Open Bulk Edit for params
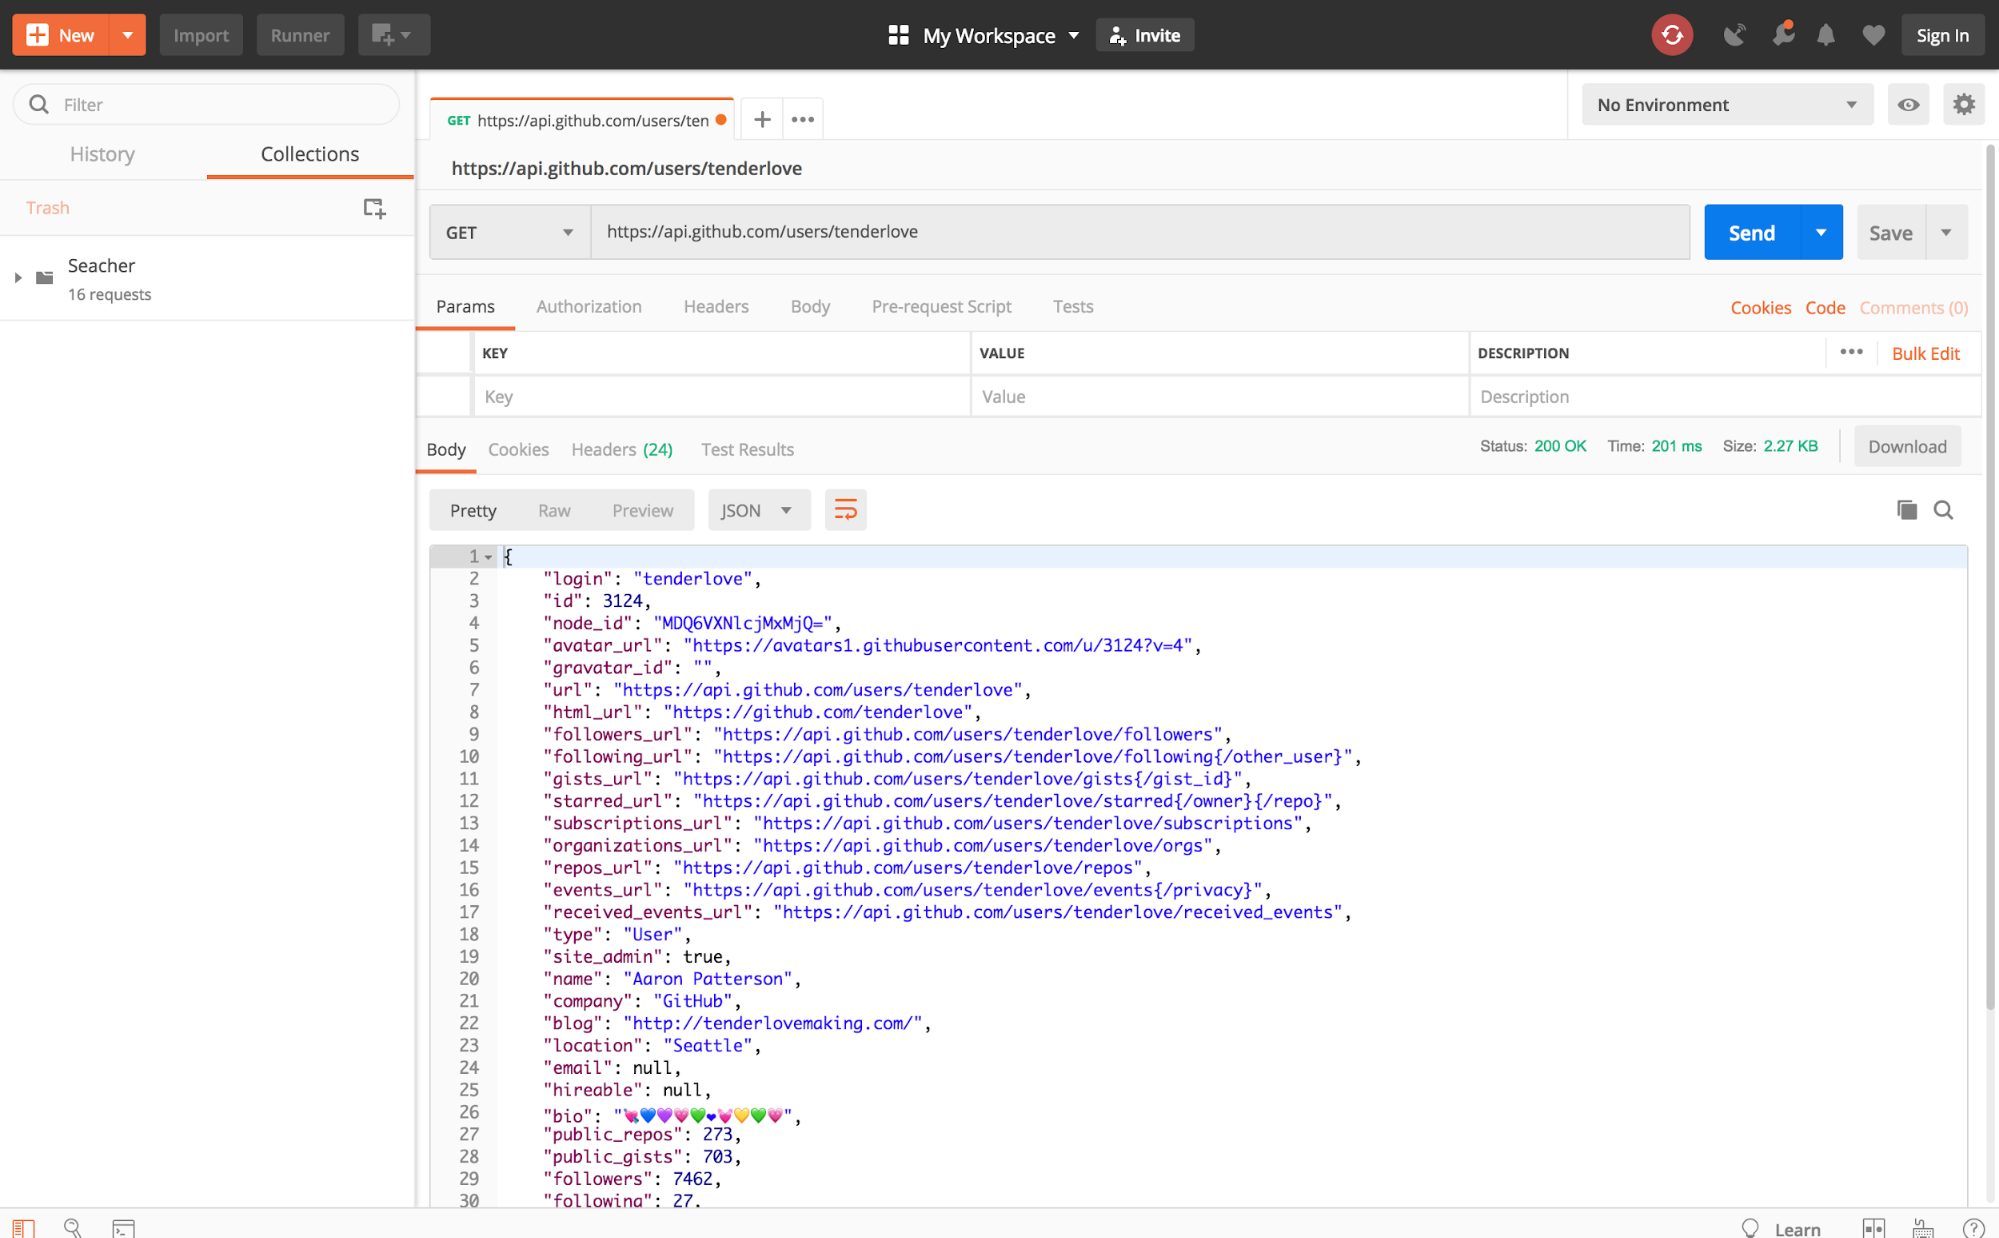The height and width of the screenshot is (1238, 1999). click(x=1925, y=353)
